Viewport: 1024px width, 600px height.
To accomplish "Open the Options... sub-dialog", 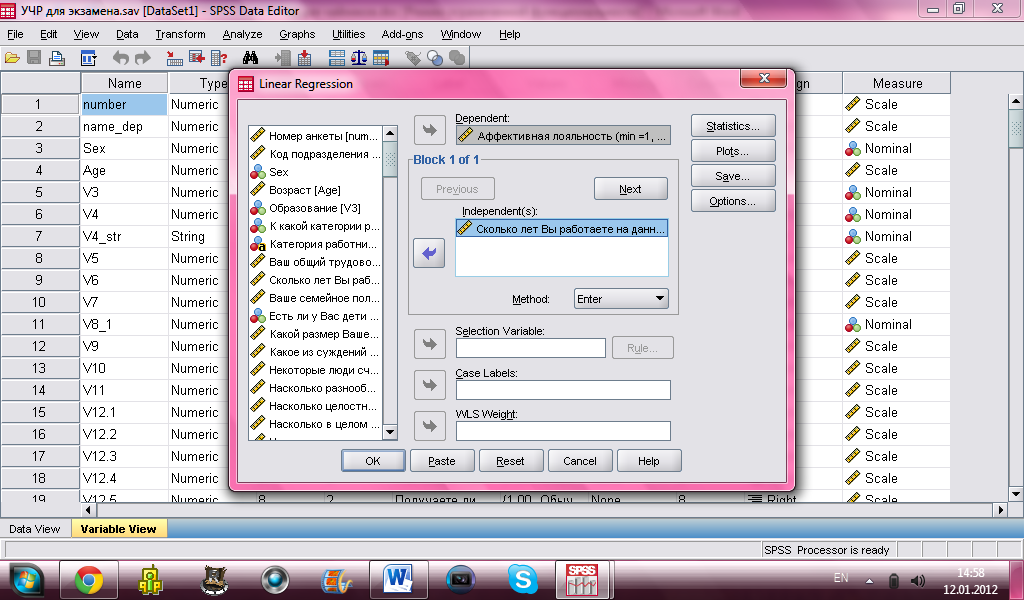I will click(733, 201).
